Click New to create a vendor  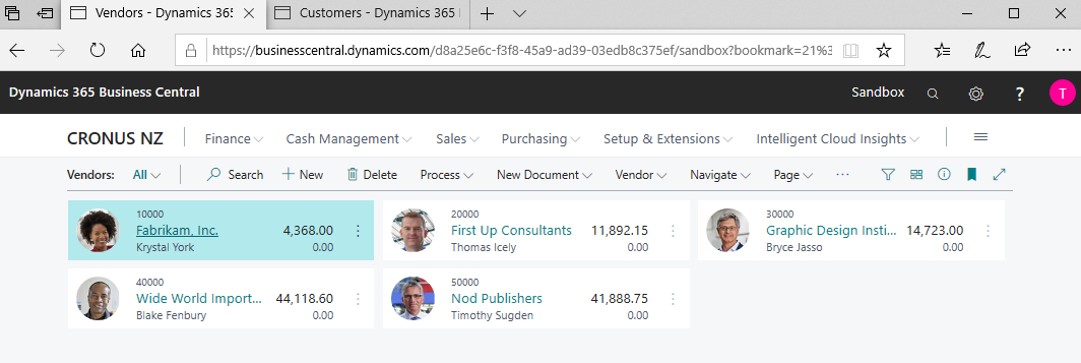click(x=303, y=175)
